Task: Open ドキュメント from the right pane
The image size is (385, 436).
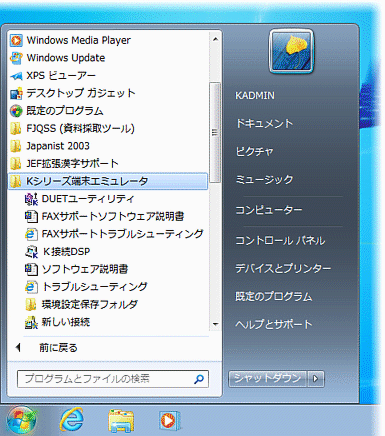Action: (x=264, y=124)
